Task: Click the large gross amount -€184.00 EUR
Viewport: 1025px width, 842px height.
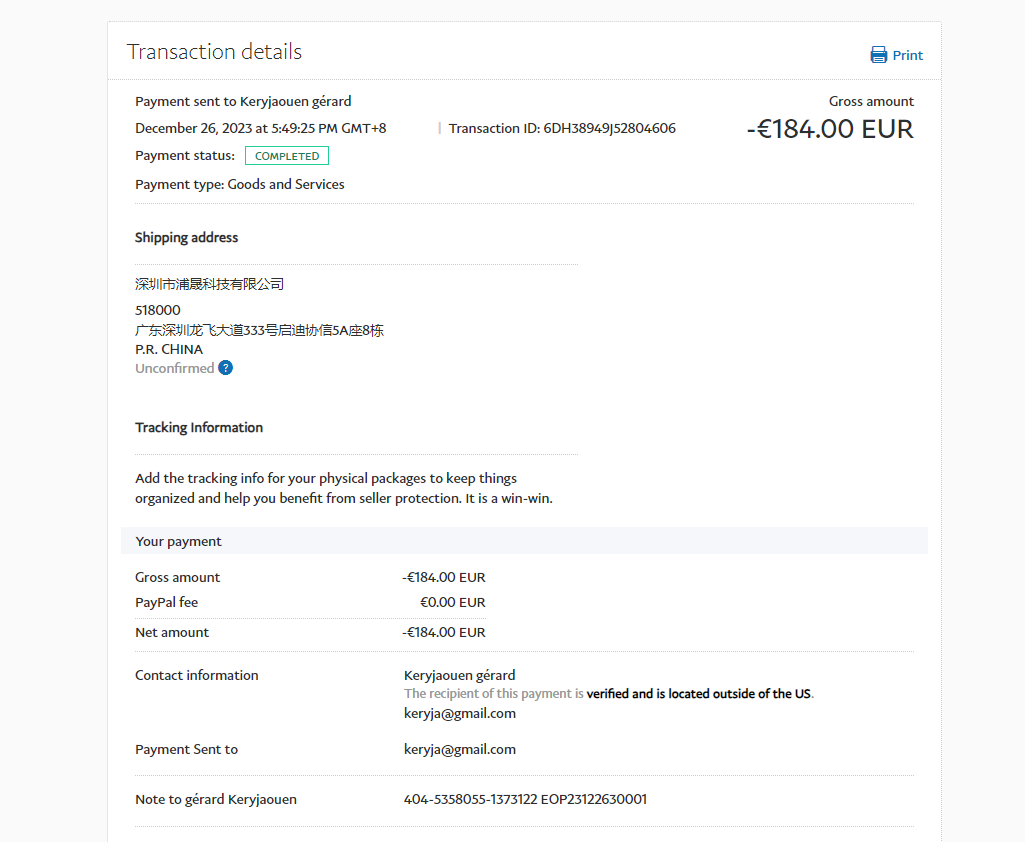Action: [x=830, y=129]
